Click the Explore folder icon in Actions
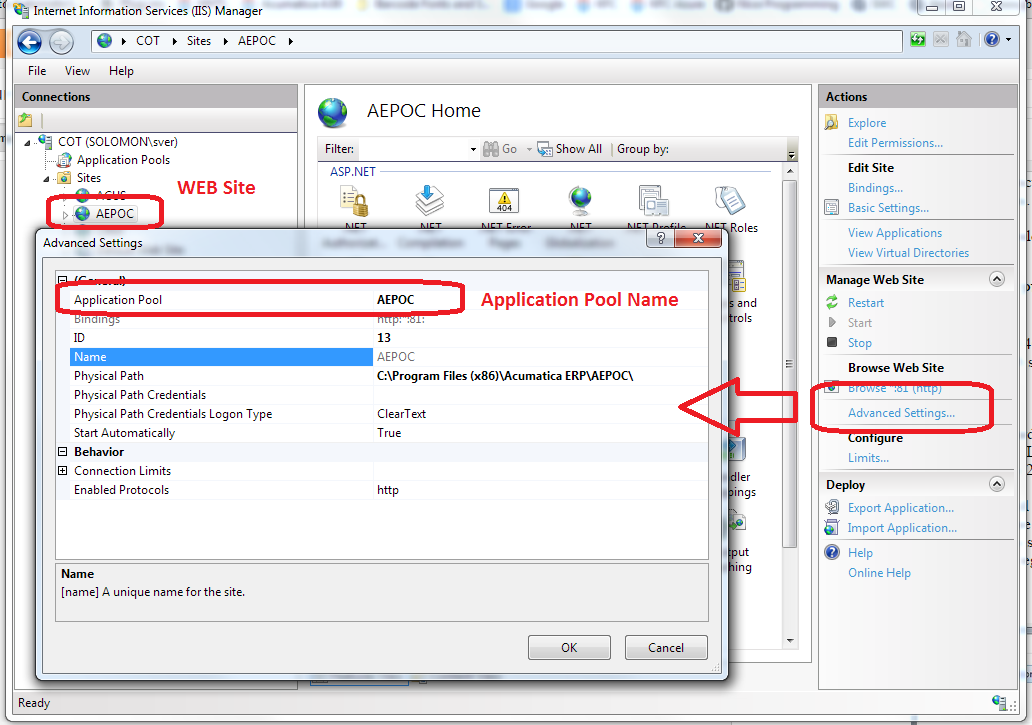 (x=832, y=122)
